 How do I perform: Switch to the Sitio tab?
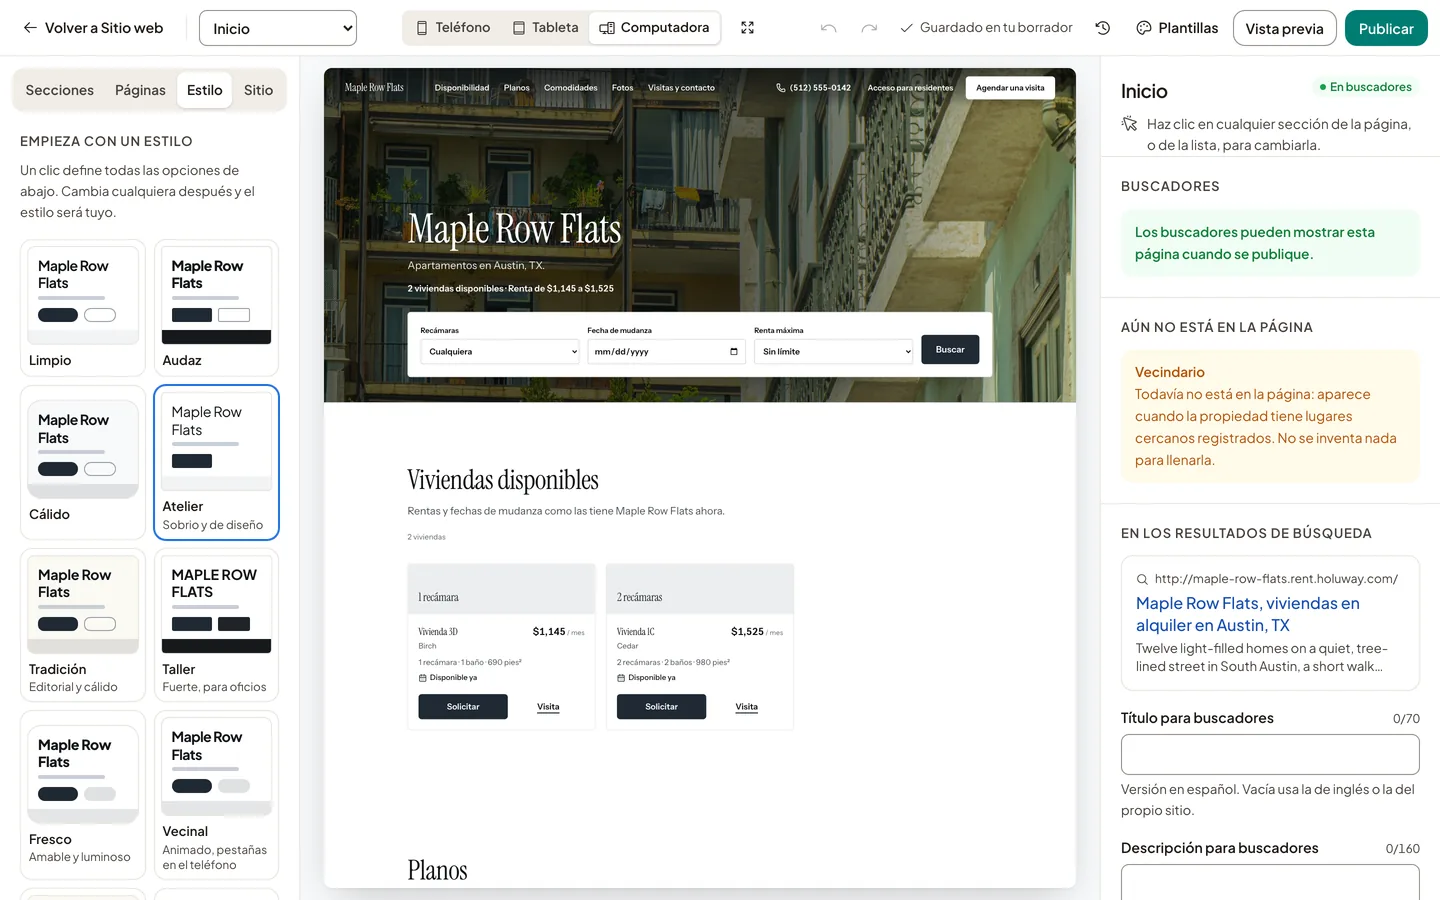[258, 90]
